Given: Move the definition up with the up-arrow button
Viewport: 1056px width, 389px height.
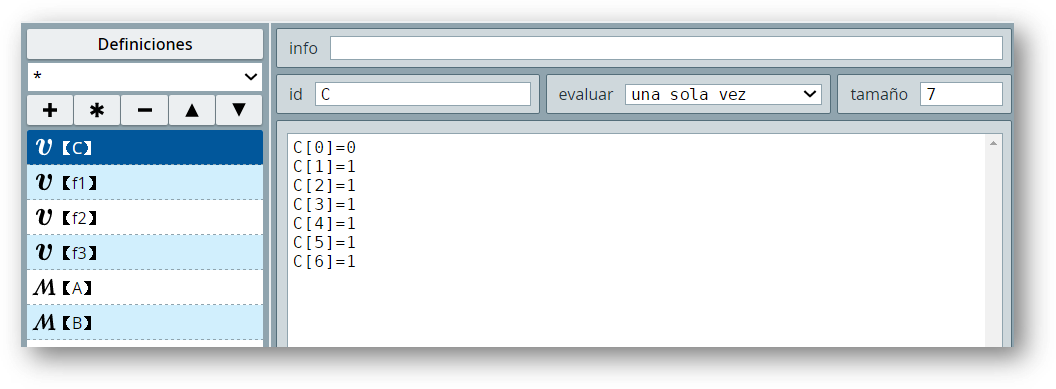Looking at the screenshot, I should coord(192,110).
